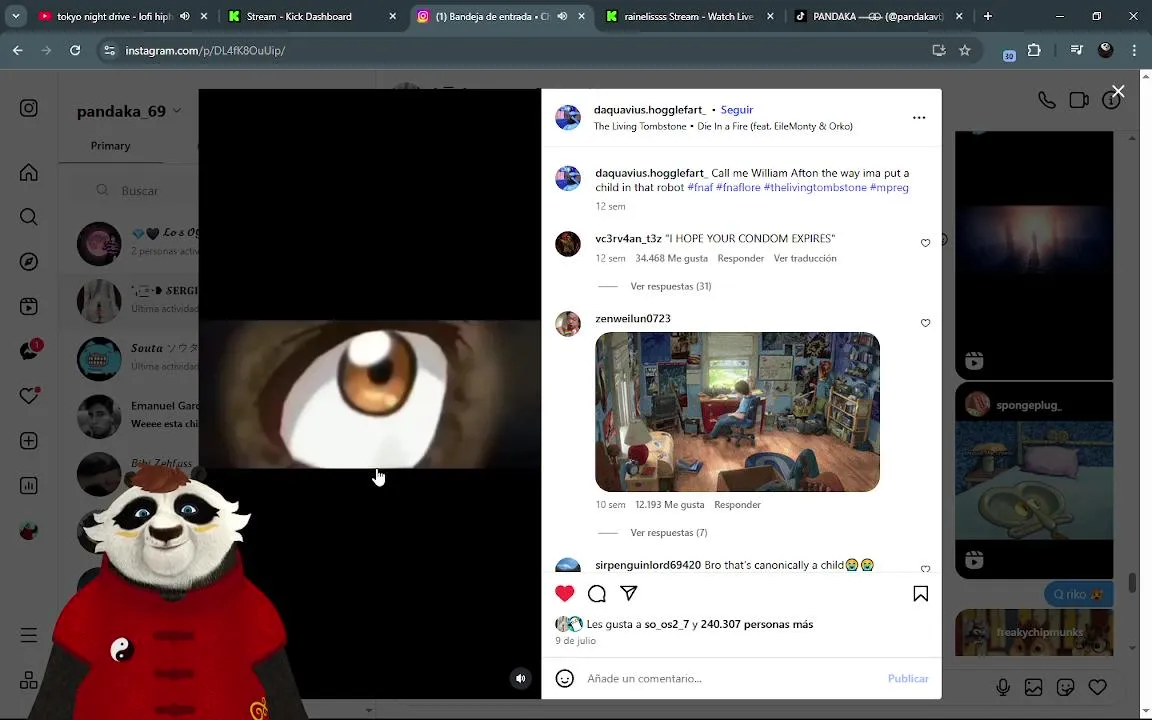The height and width of the screenshot is (720, 1152).
Task: Open the #fnaf hashtag link
Action: [699, 187]
